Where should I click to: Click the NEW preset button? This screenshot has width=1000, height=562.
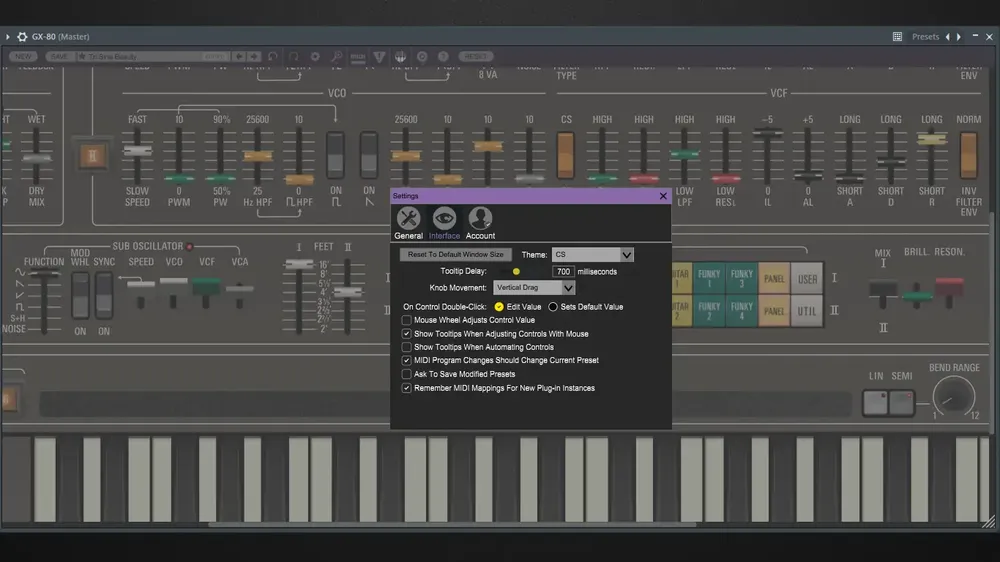(24, 57)
